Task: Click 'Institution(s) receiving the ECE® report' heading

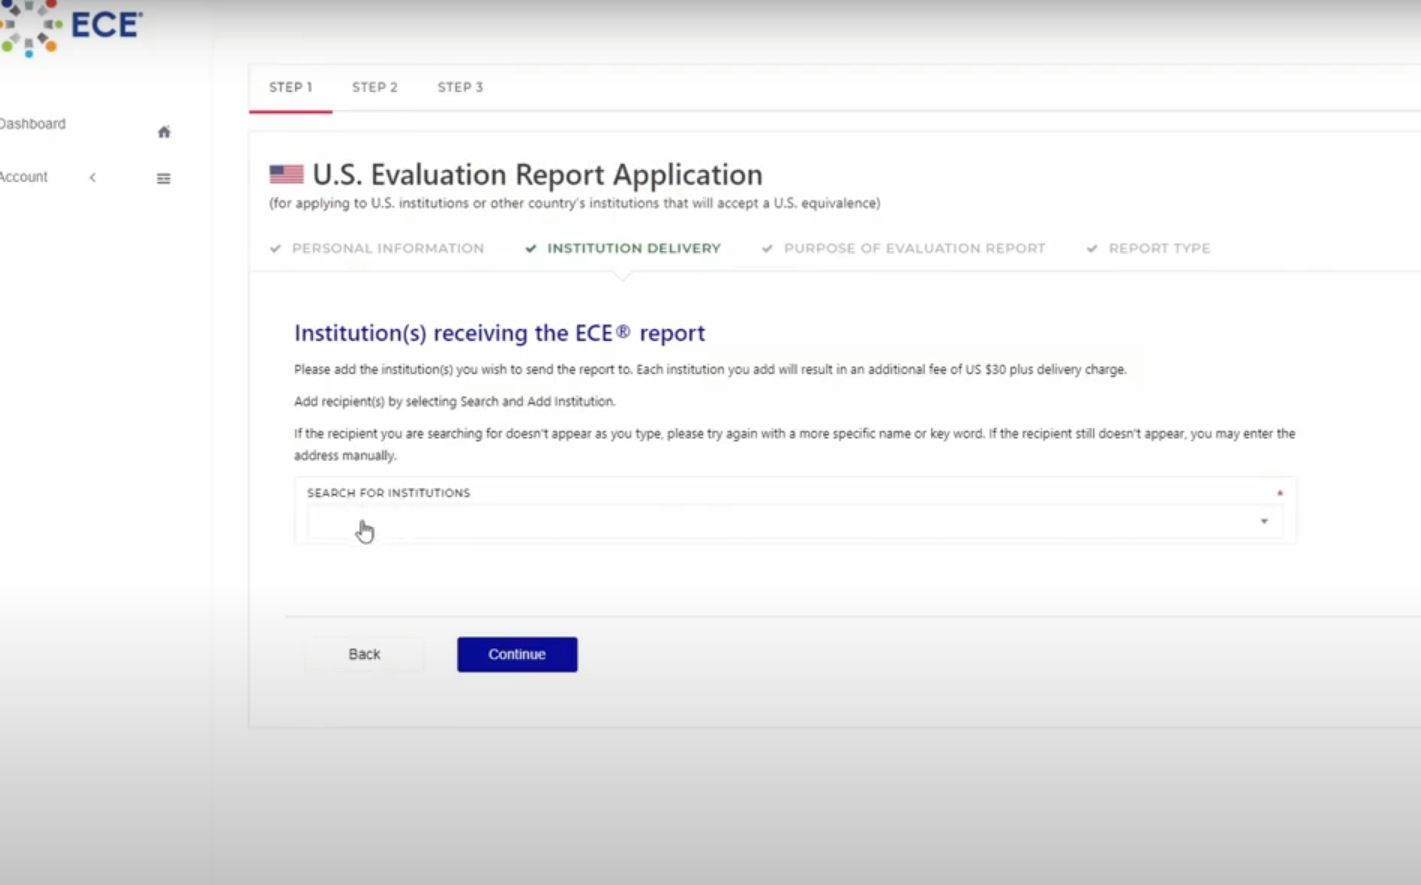Action: tap(499, 333)
